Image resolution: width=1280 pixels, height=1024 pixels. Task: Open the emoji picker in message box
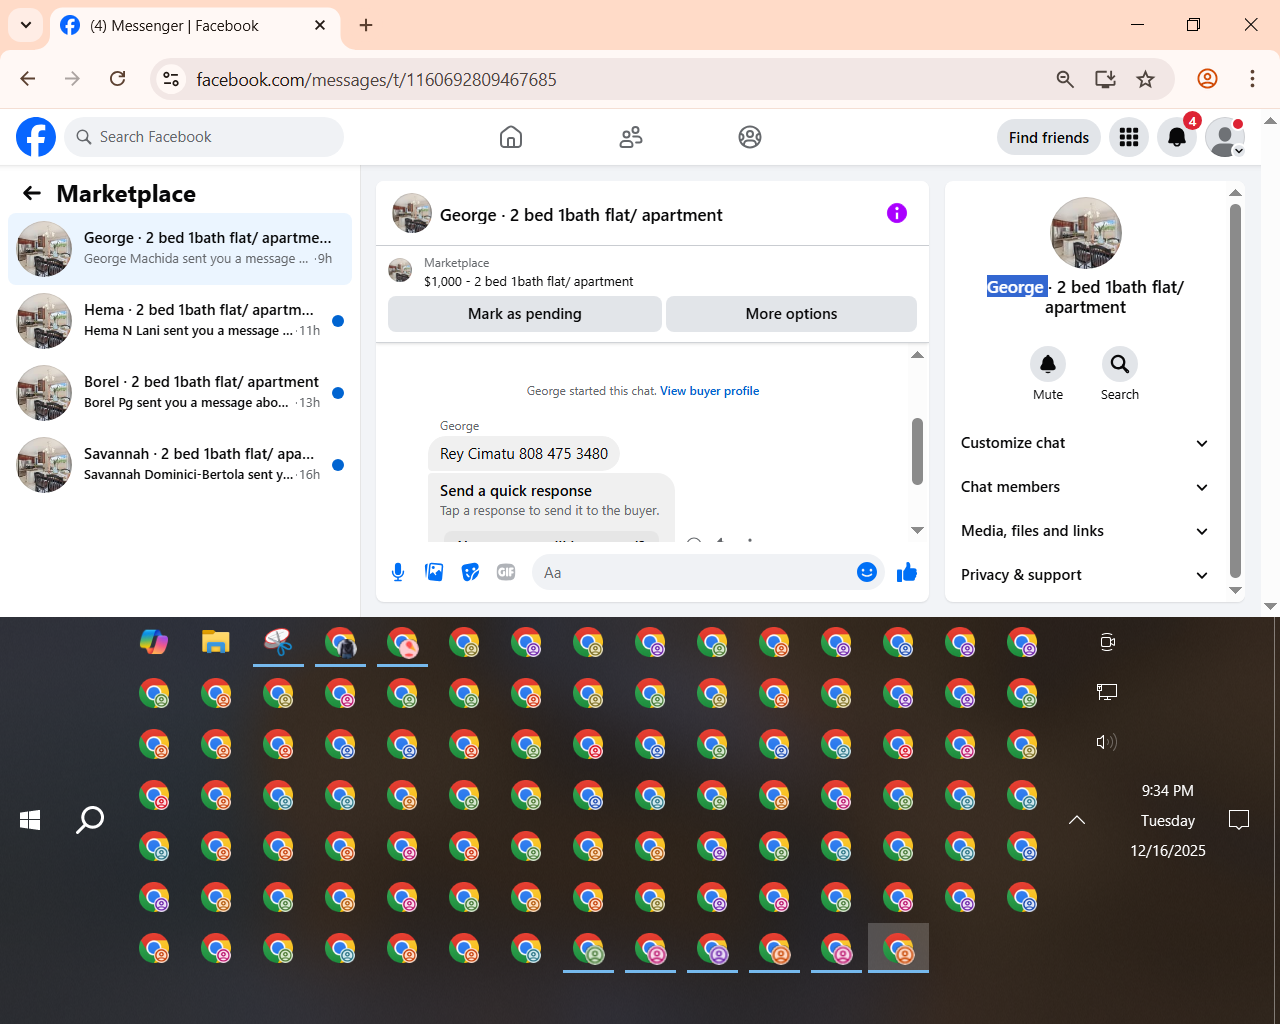tap(867, 572)
